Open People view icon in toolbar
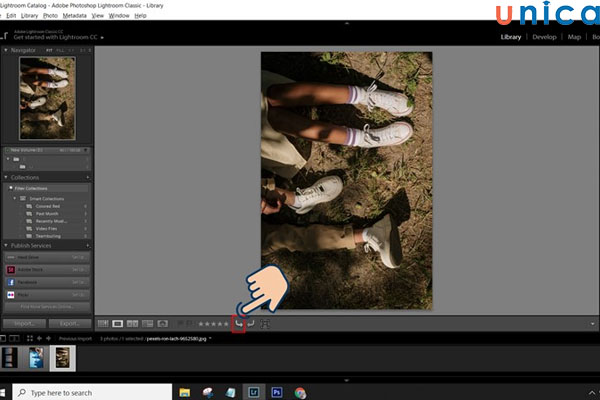The image size is (600, 400). 162,324
